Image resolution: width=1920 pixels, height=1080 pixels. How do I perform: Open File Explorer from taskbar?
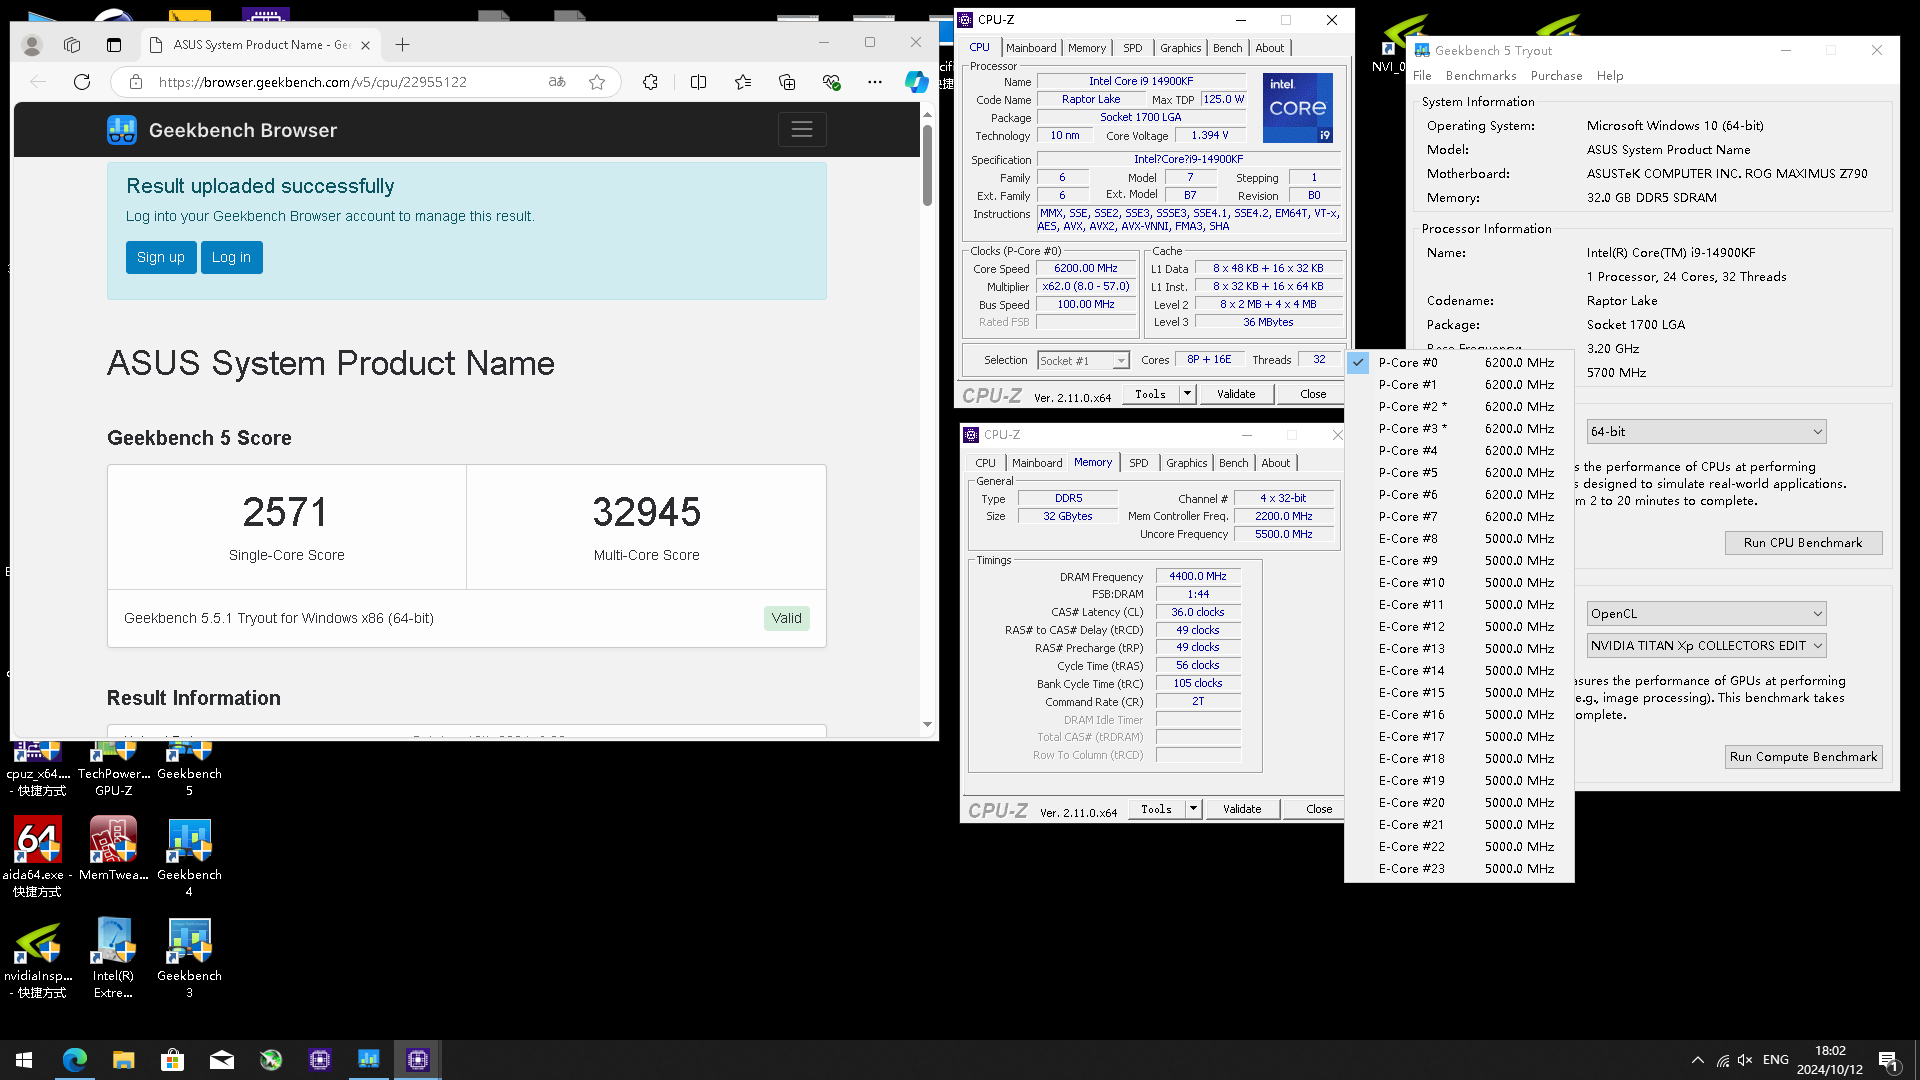pyautogui.click(x=123, y=1060)
